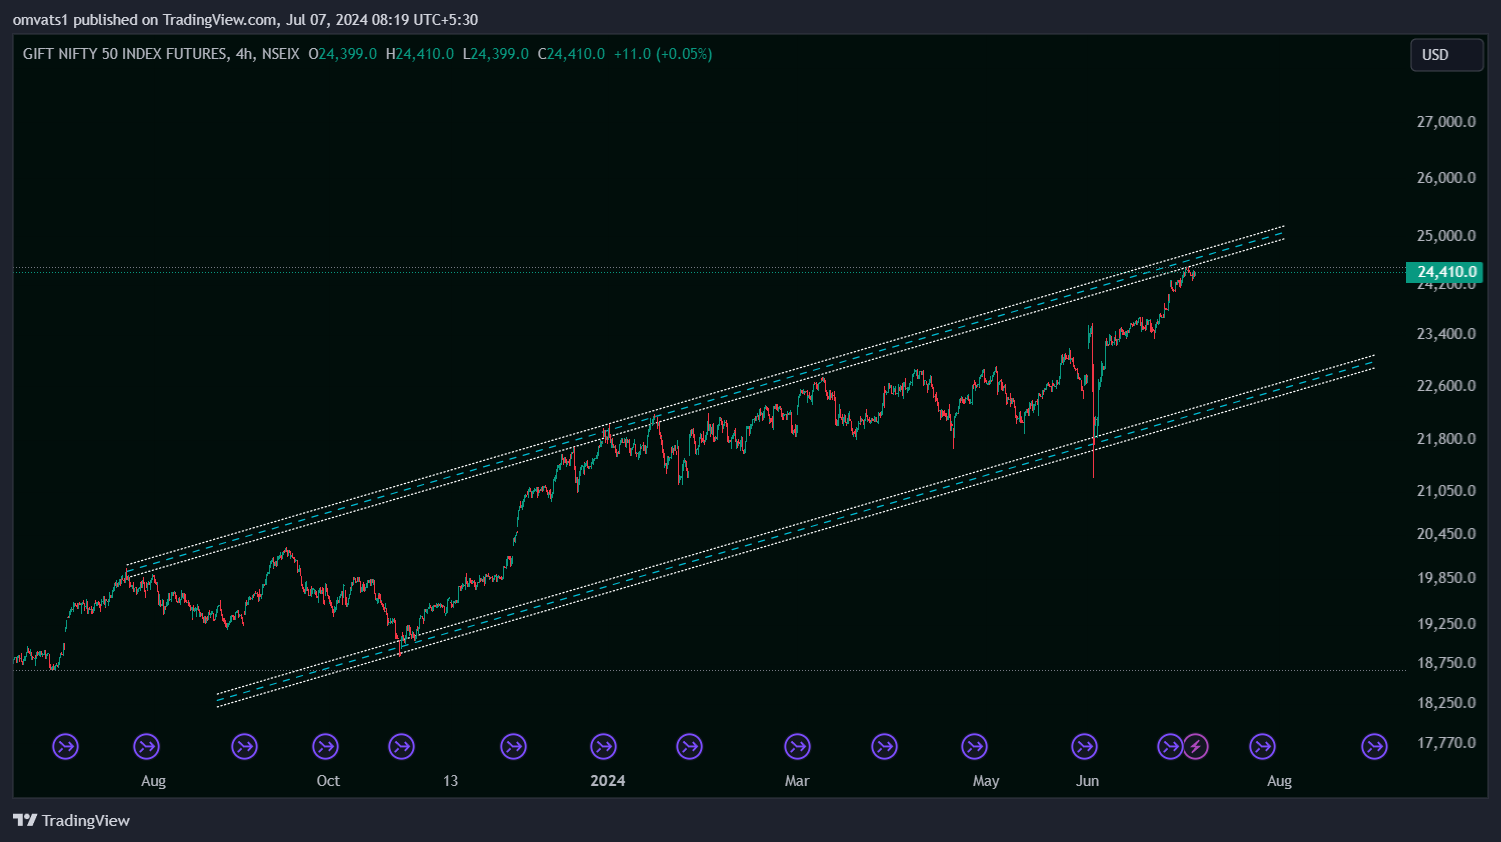Click the 20,450.0 price axis label
This screenshot has width=1501, height=842.
1446,534
